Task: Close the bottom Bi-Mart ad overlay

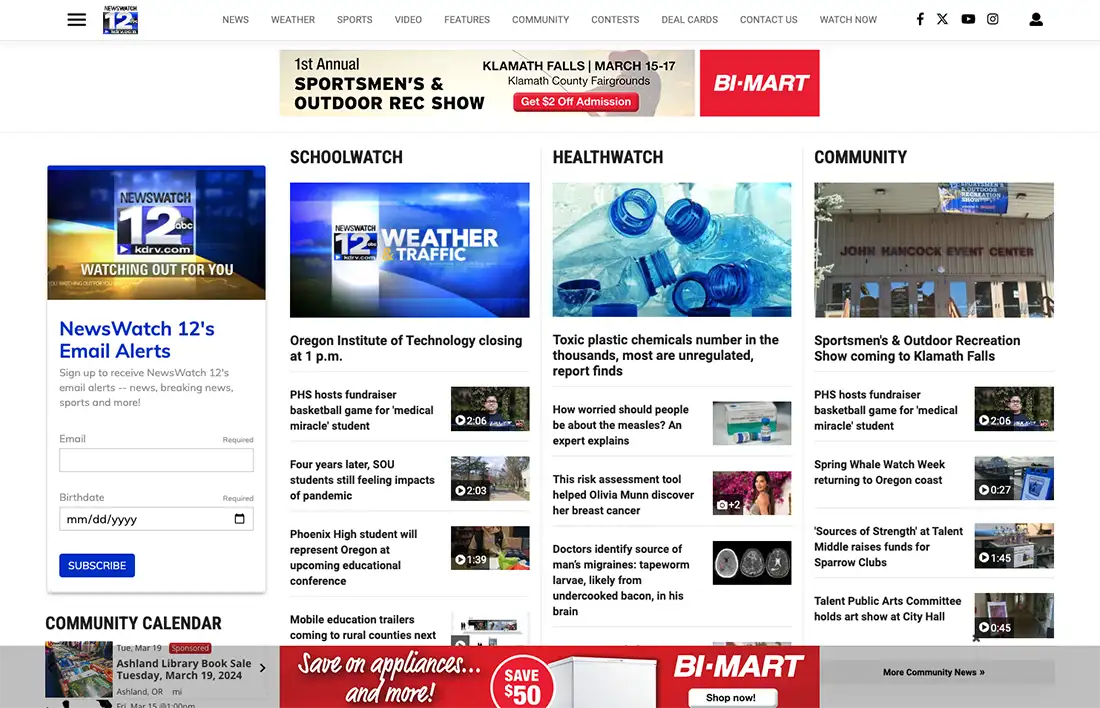Action: click(x=976, y=639)
